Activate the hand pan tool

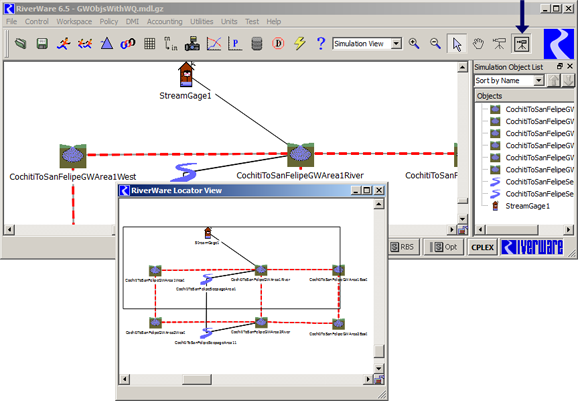pos(478,43)
